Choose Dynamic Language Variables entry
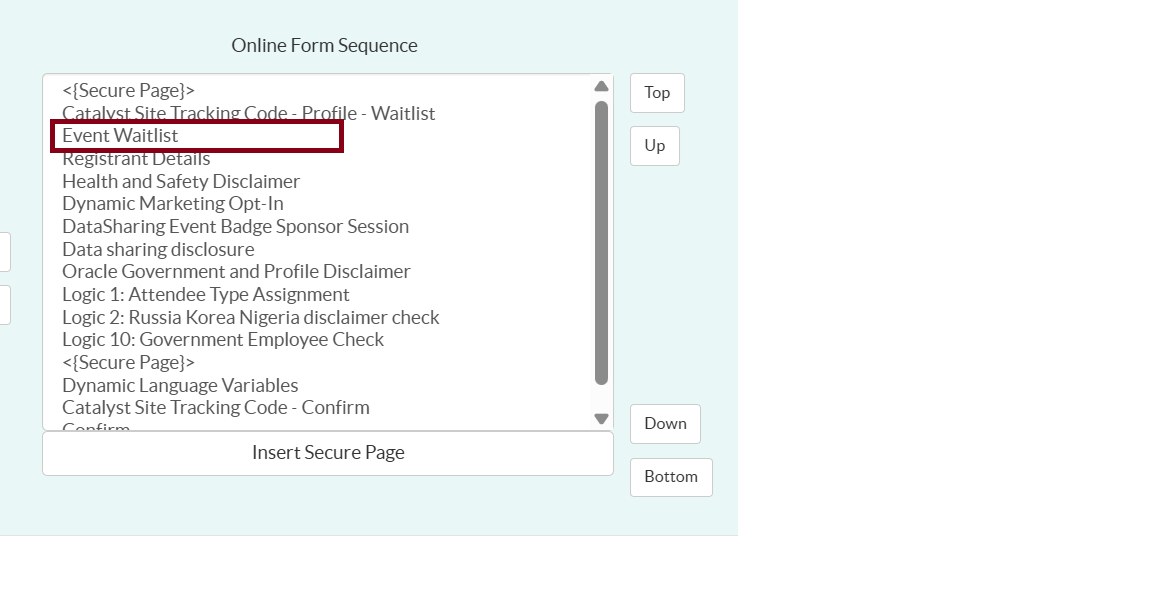The width and height of the screenshot is (1173, 591). (180, 386)
